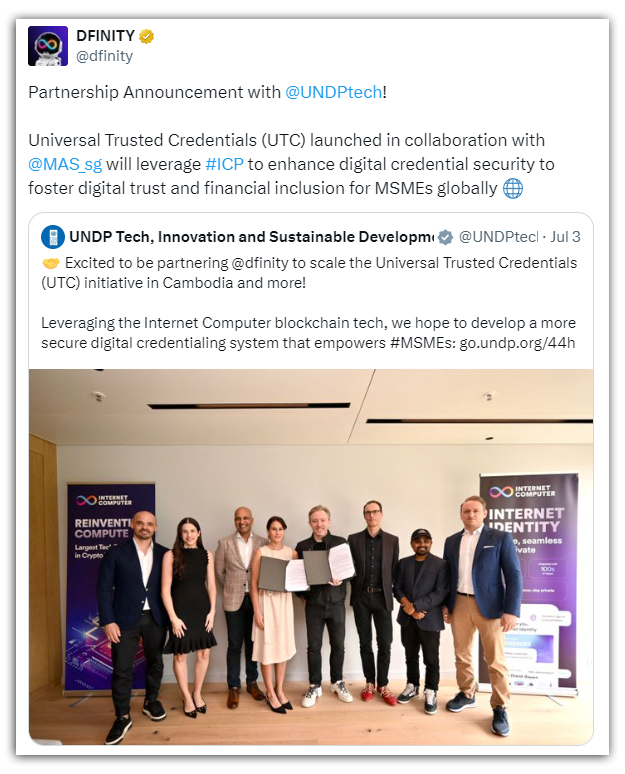625x774 pixels.
Task: Click the @UNDPtech handle in quoted post header
Action: (497, 237)
